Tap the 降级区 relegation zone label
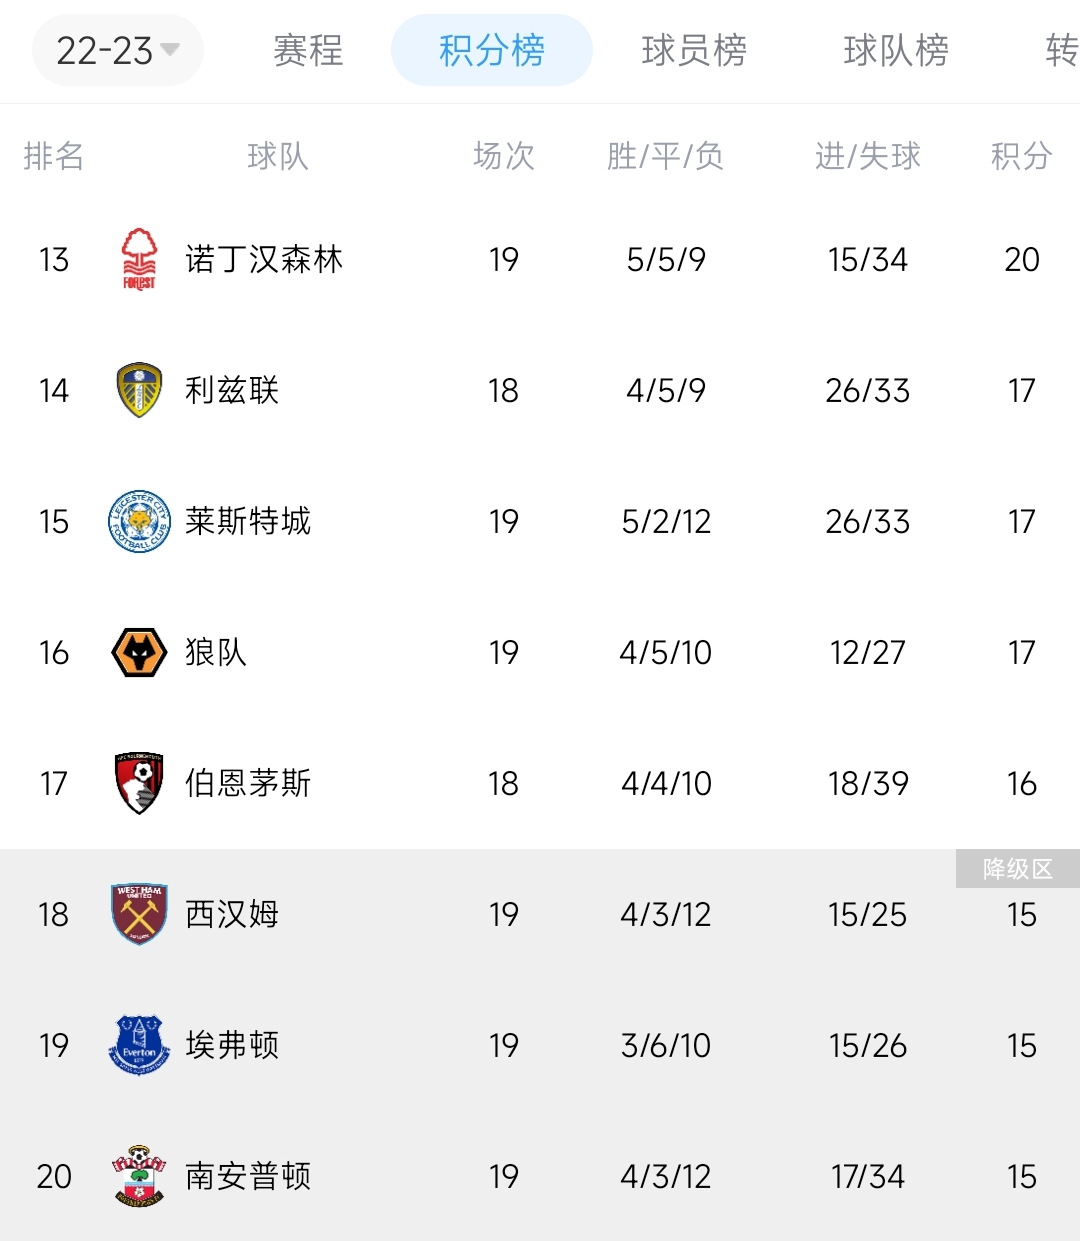This screenshot has height=1241, width=1080. pos(1018,869)
